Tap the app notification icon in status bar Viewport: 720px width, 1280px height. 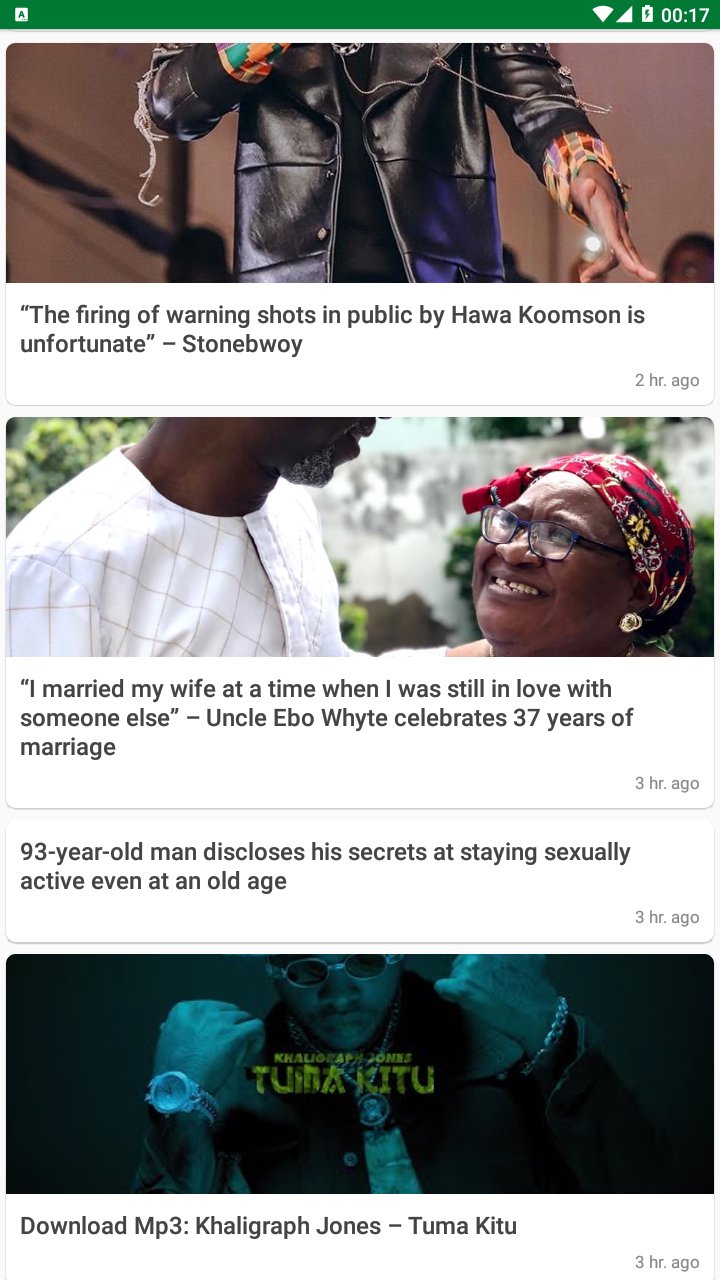point(21,15)
